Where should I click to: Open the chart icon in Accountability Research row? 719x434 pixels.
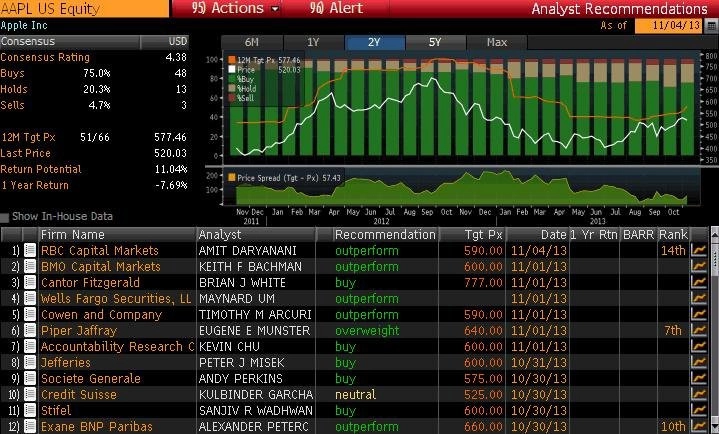click(699, 347)
